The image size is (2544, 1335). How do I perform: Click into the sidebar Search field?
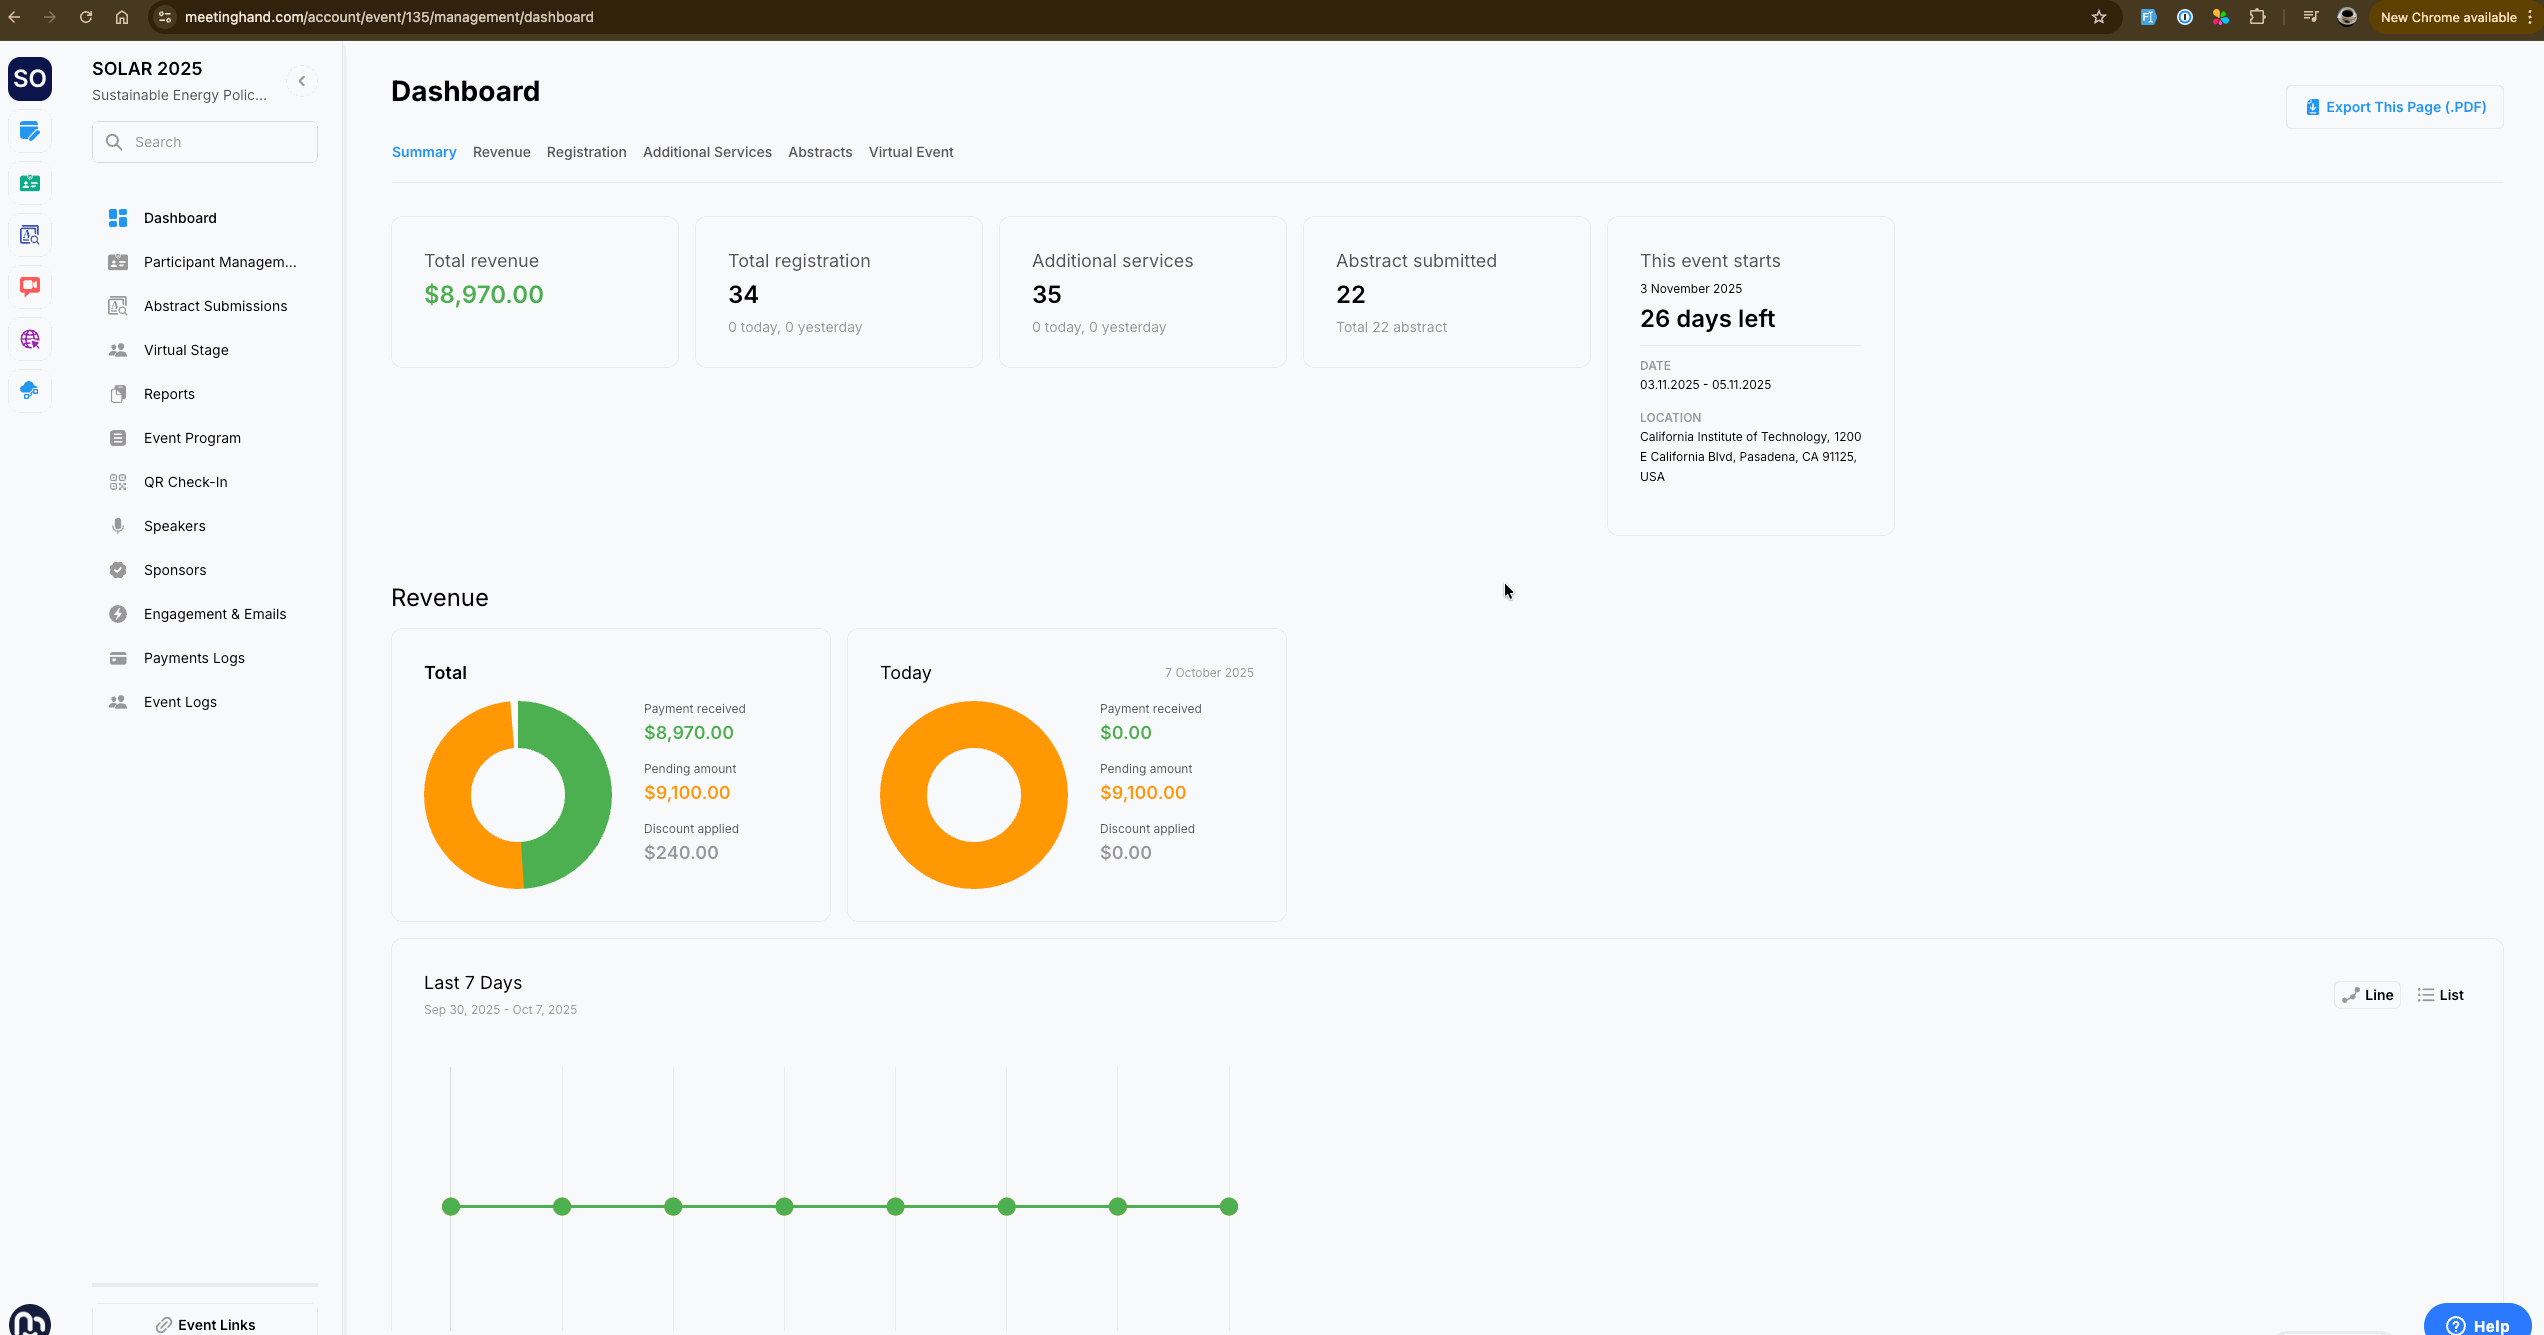tap(220, 142)
